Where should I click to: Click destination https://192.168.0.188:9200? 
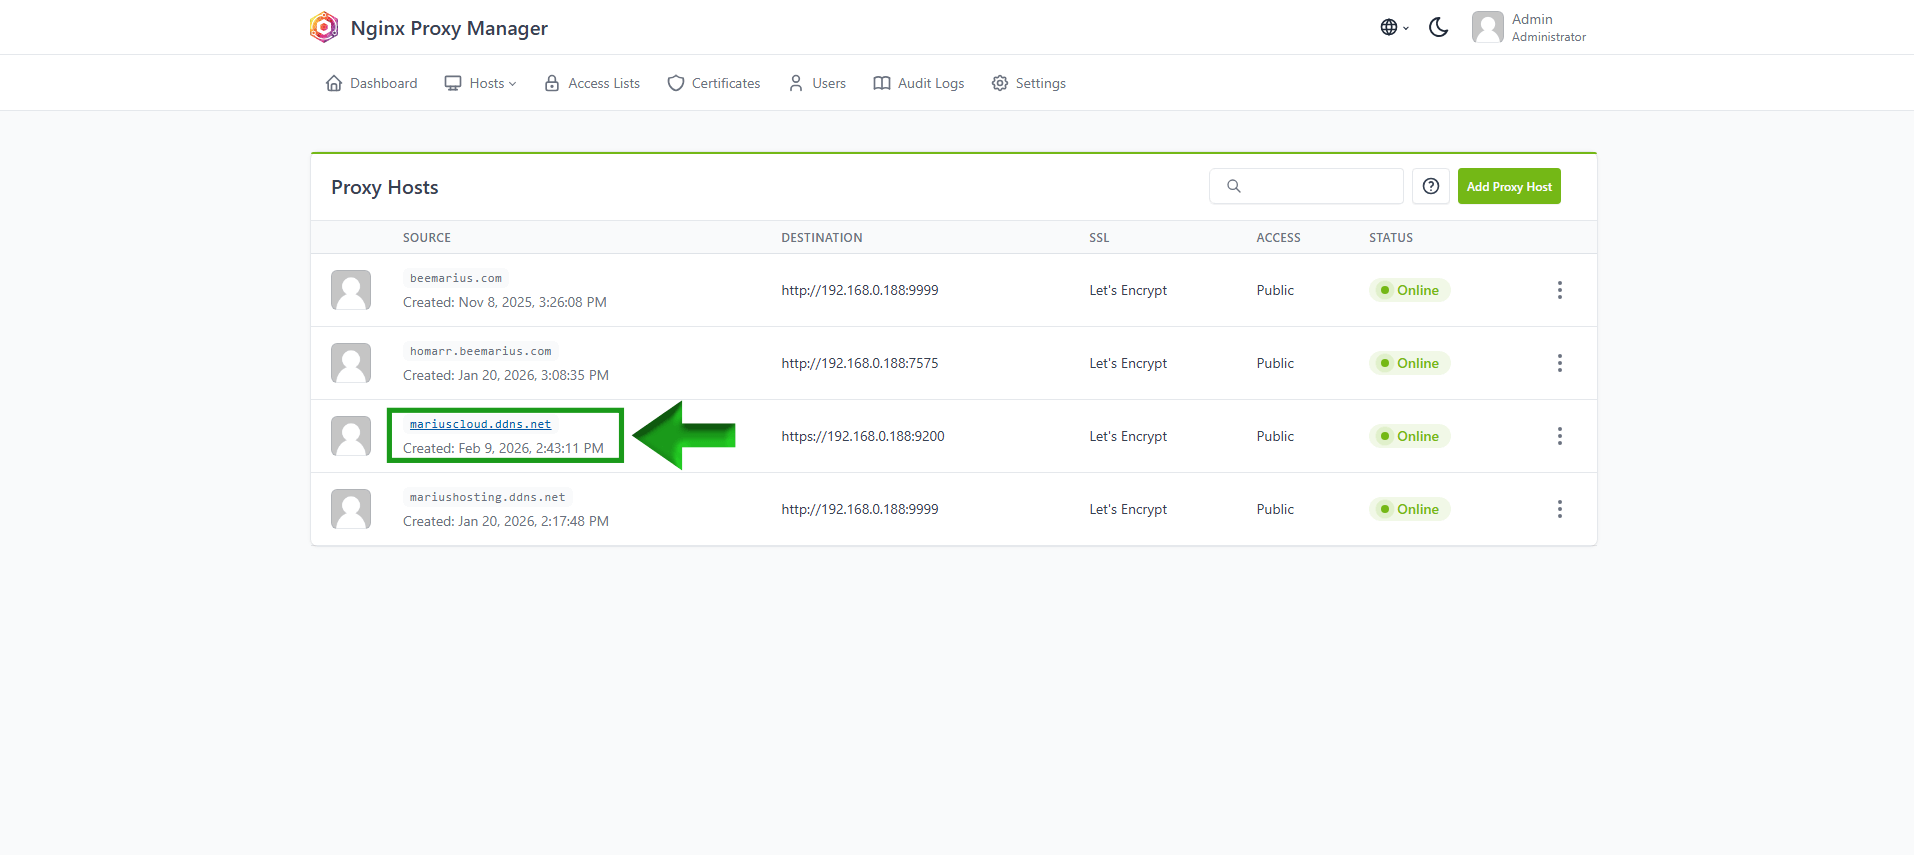[x=863, y=436]
